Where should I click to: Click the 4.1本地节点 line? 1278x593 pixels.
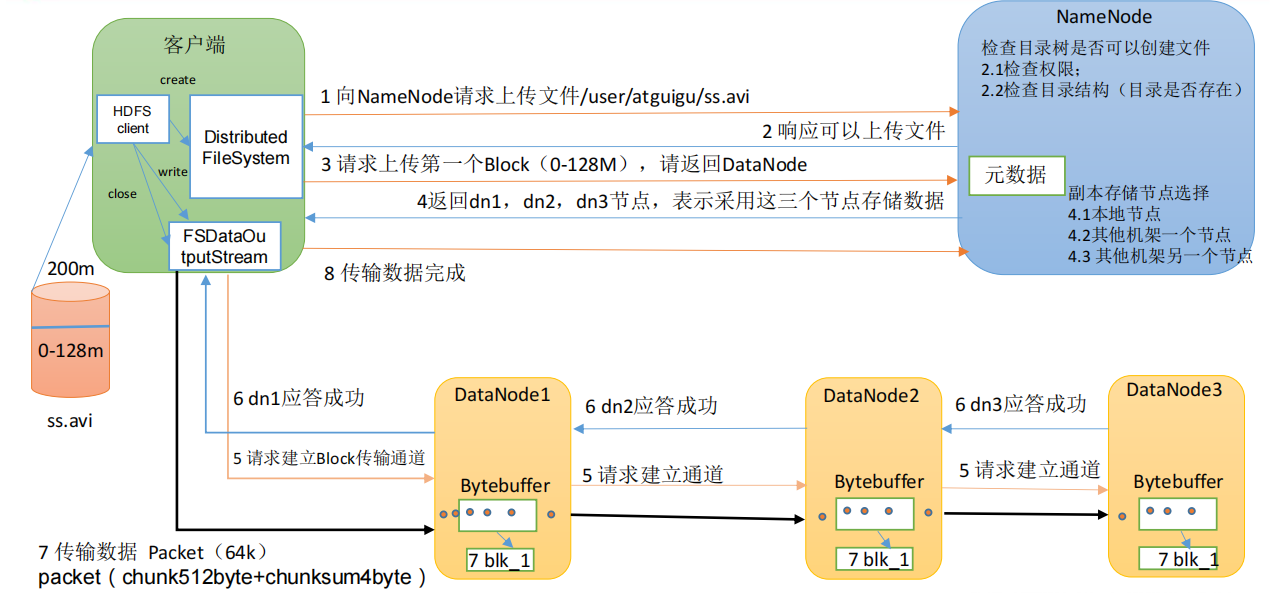(x=1114, y=214)
